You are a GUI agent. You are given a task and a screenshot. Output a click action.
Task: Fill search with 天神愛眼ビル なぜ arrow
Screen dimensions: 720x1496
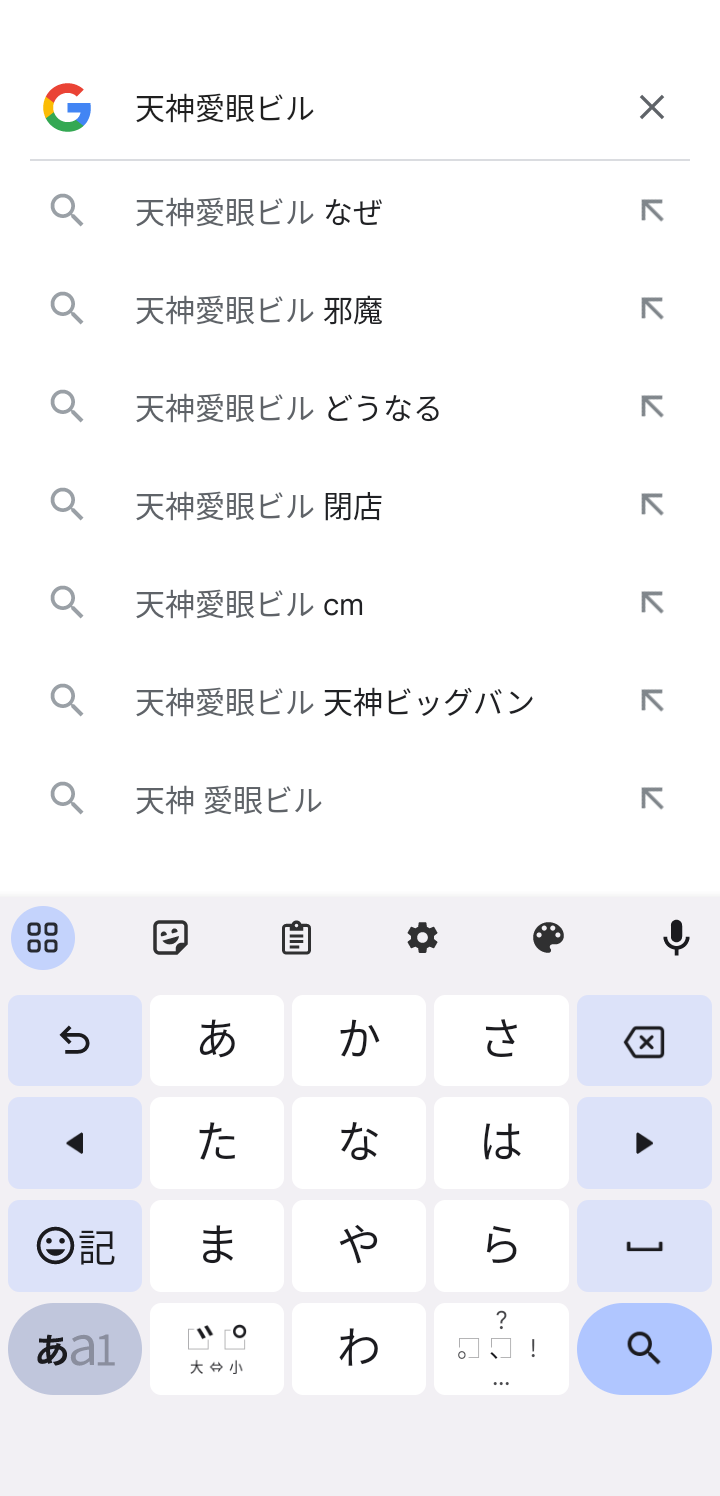(x=652, y=211)
